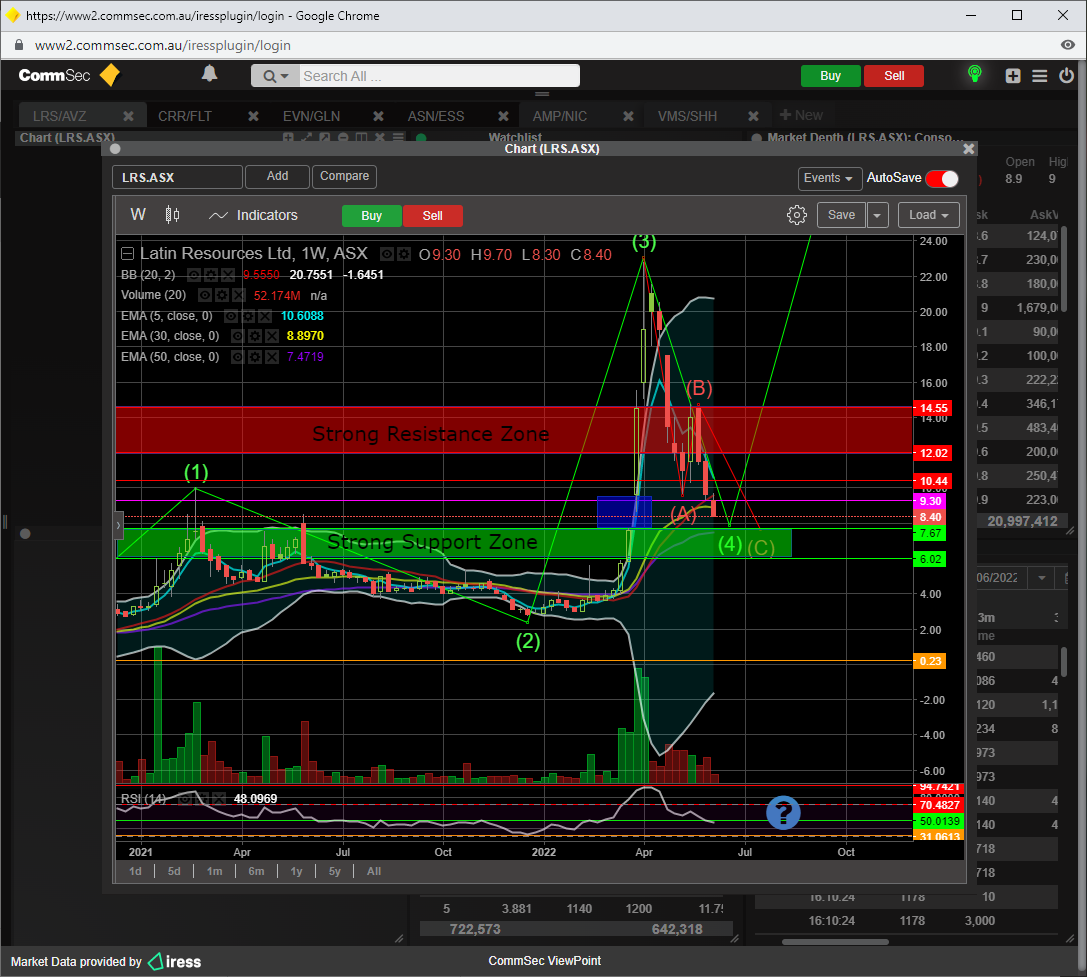1087x977 pixels.
Task: Toggle the AutoSave switch
Action: click(x=941, y=178)
